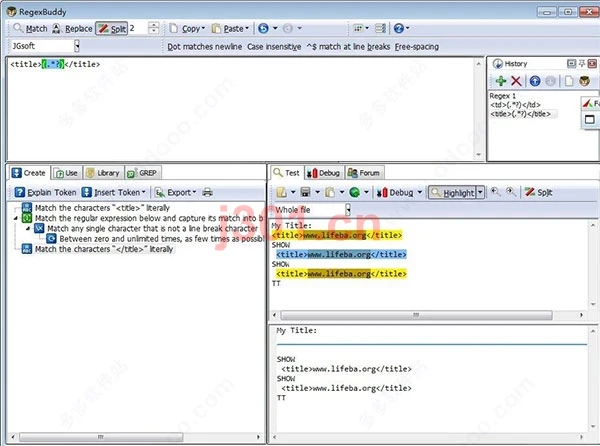Screen dimensions: 600x446
Task: Click the gray down arrow in History panel
Action: click(551, 81)
